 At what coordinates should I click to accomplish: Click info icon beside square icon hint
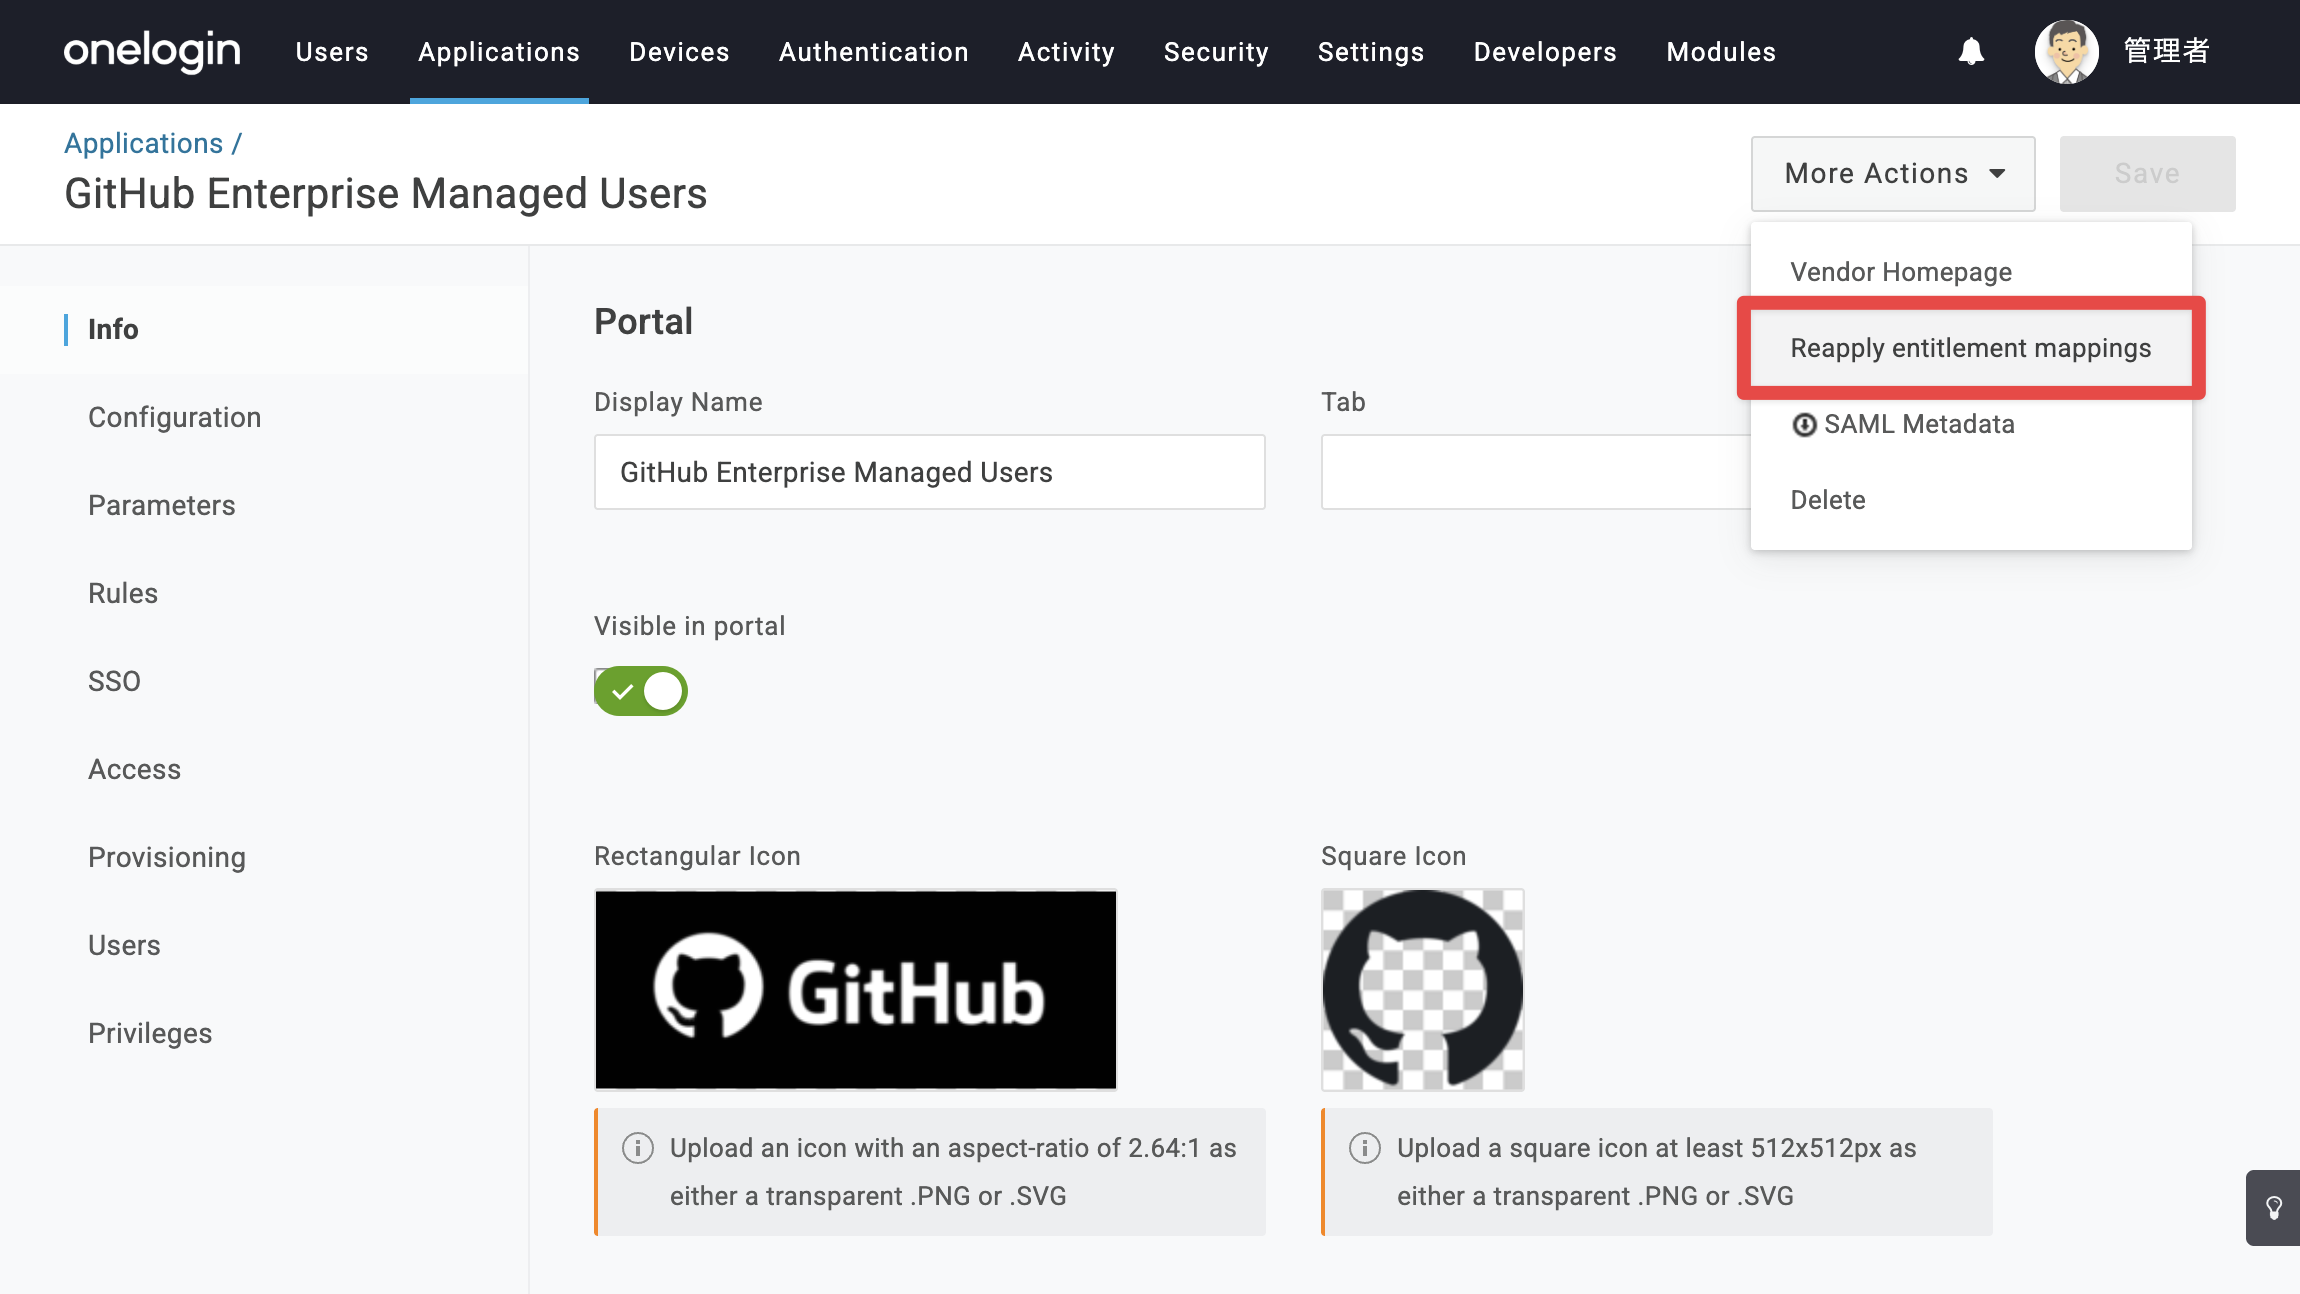[1365, 1148]
